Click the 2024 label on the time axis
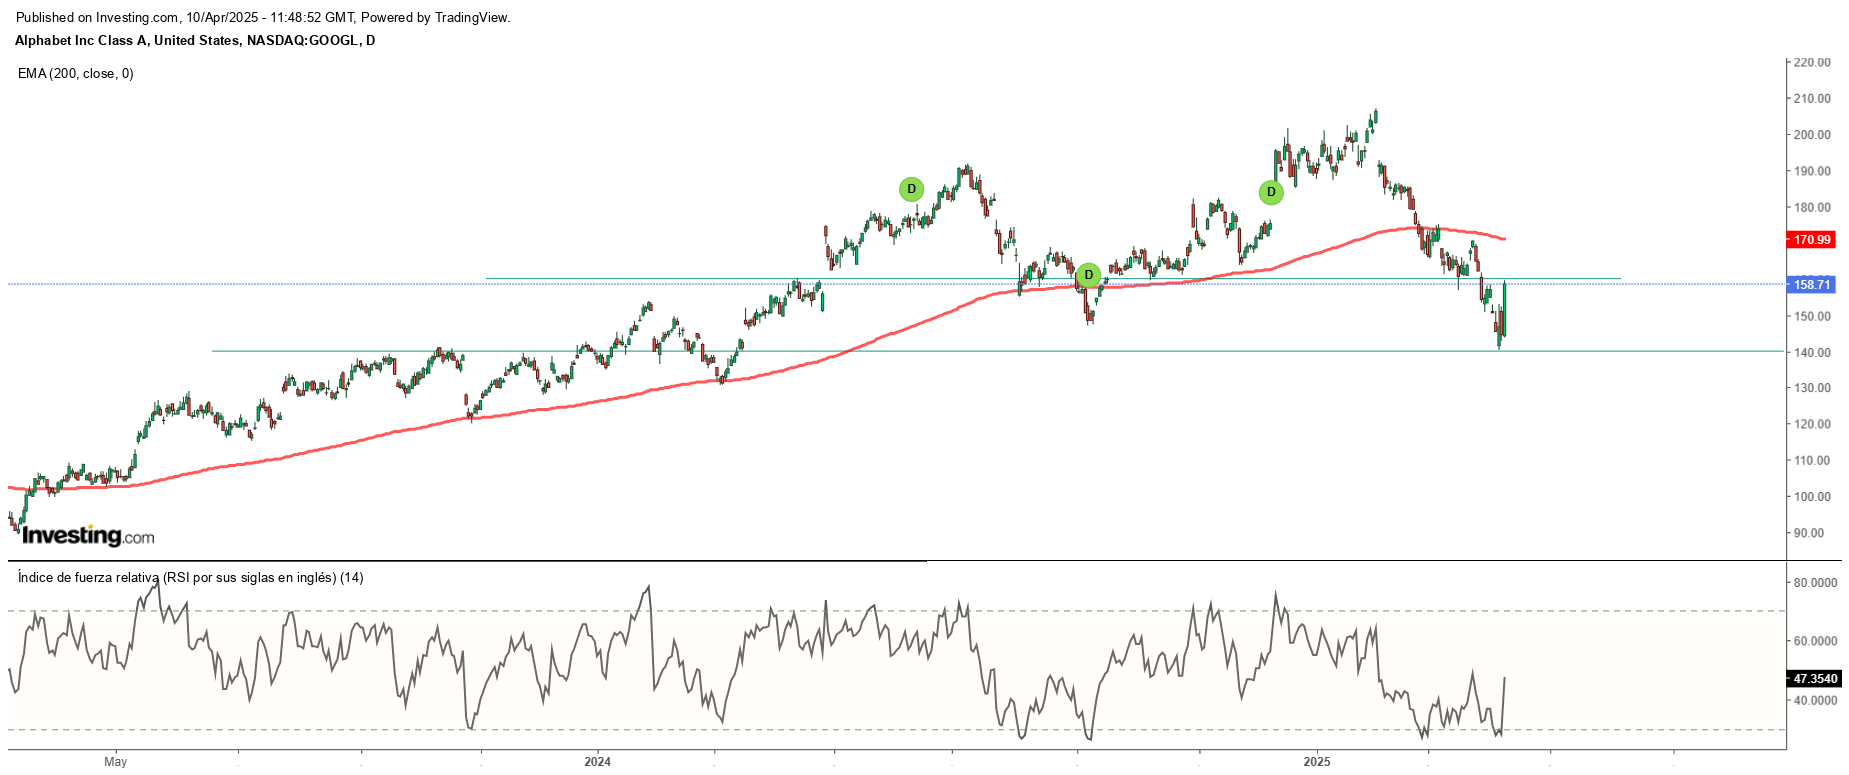 597,762
